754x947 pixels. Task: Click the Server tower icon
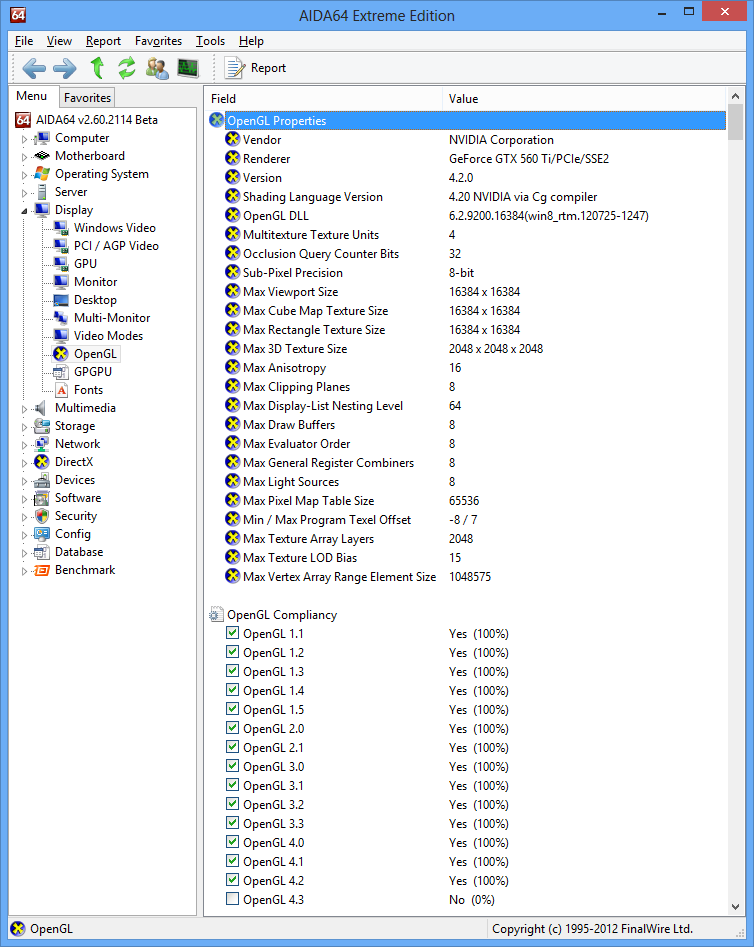coord(42,192)
